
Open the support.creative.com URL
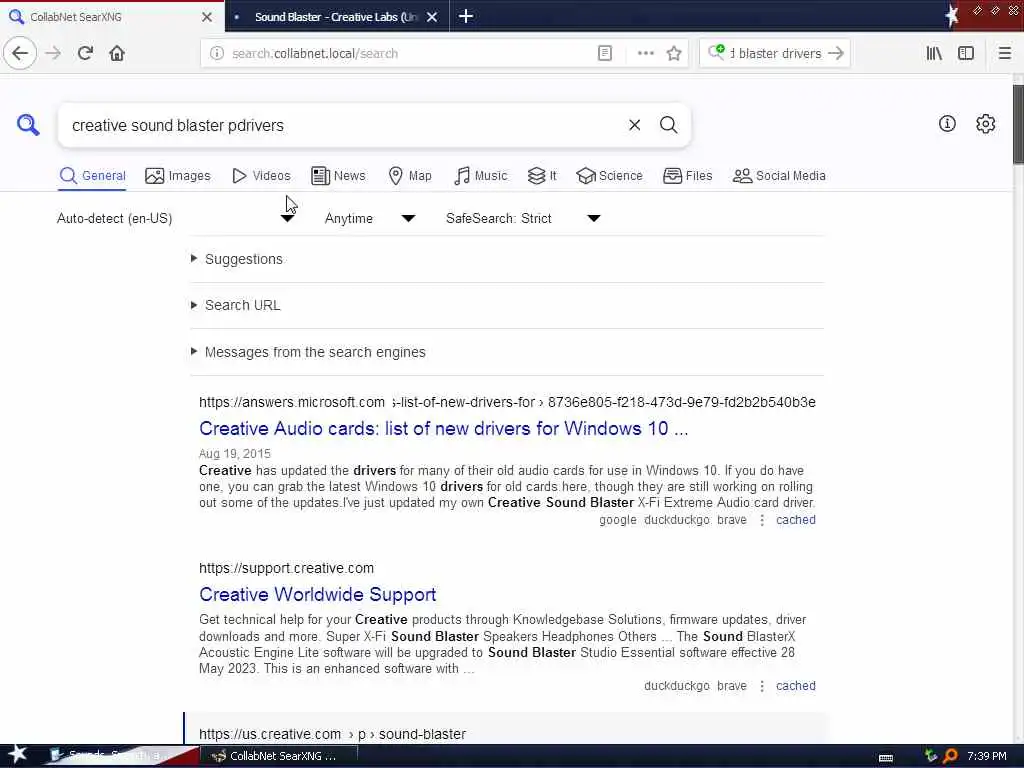point(287,568)
